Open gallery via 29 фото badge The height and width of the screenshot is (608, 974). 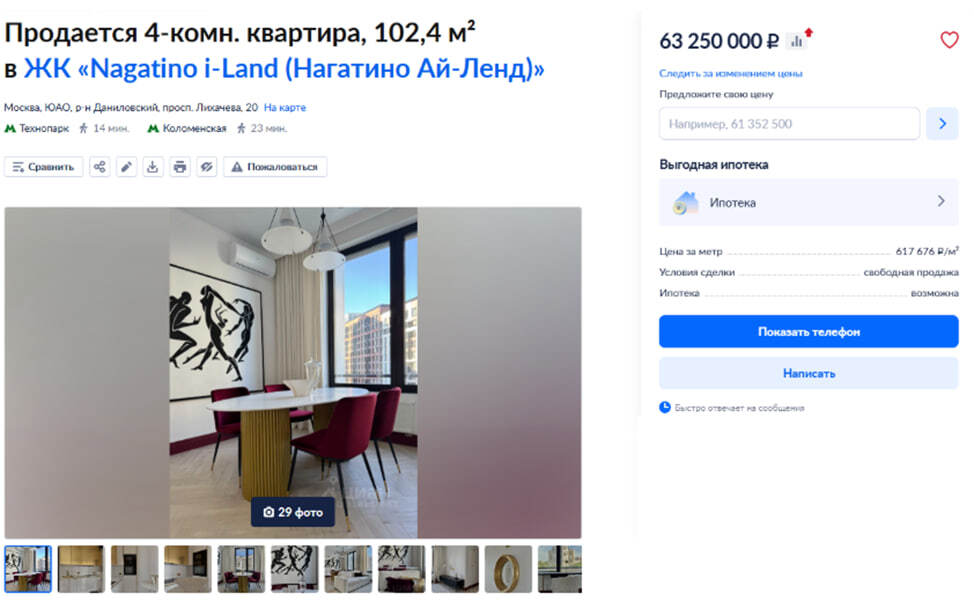click(x=293, y=512)
